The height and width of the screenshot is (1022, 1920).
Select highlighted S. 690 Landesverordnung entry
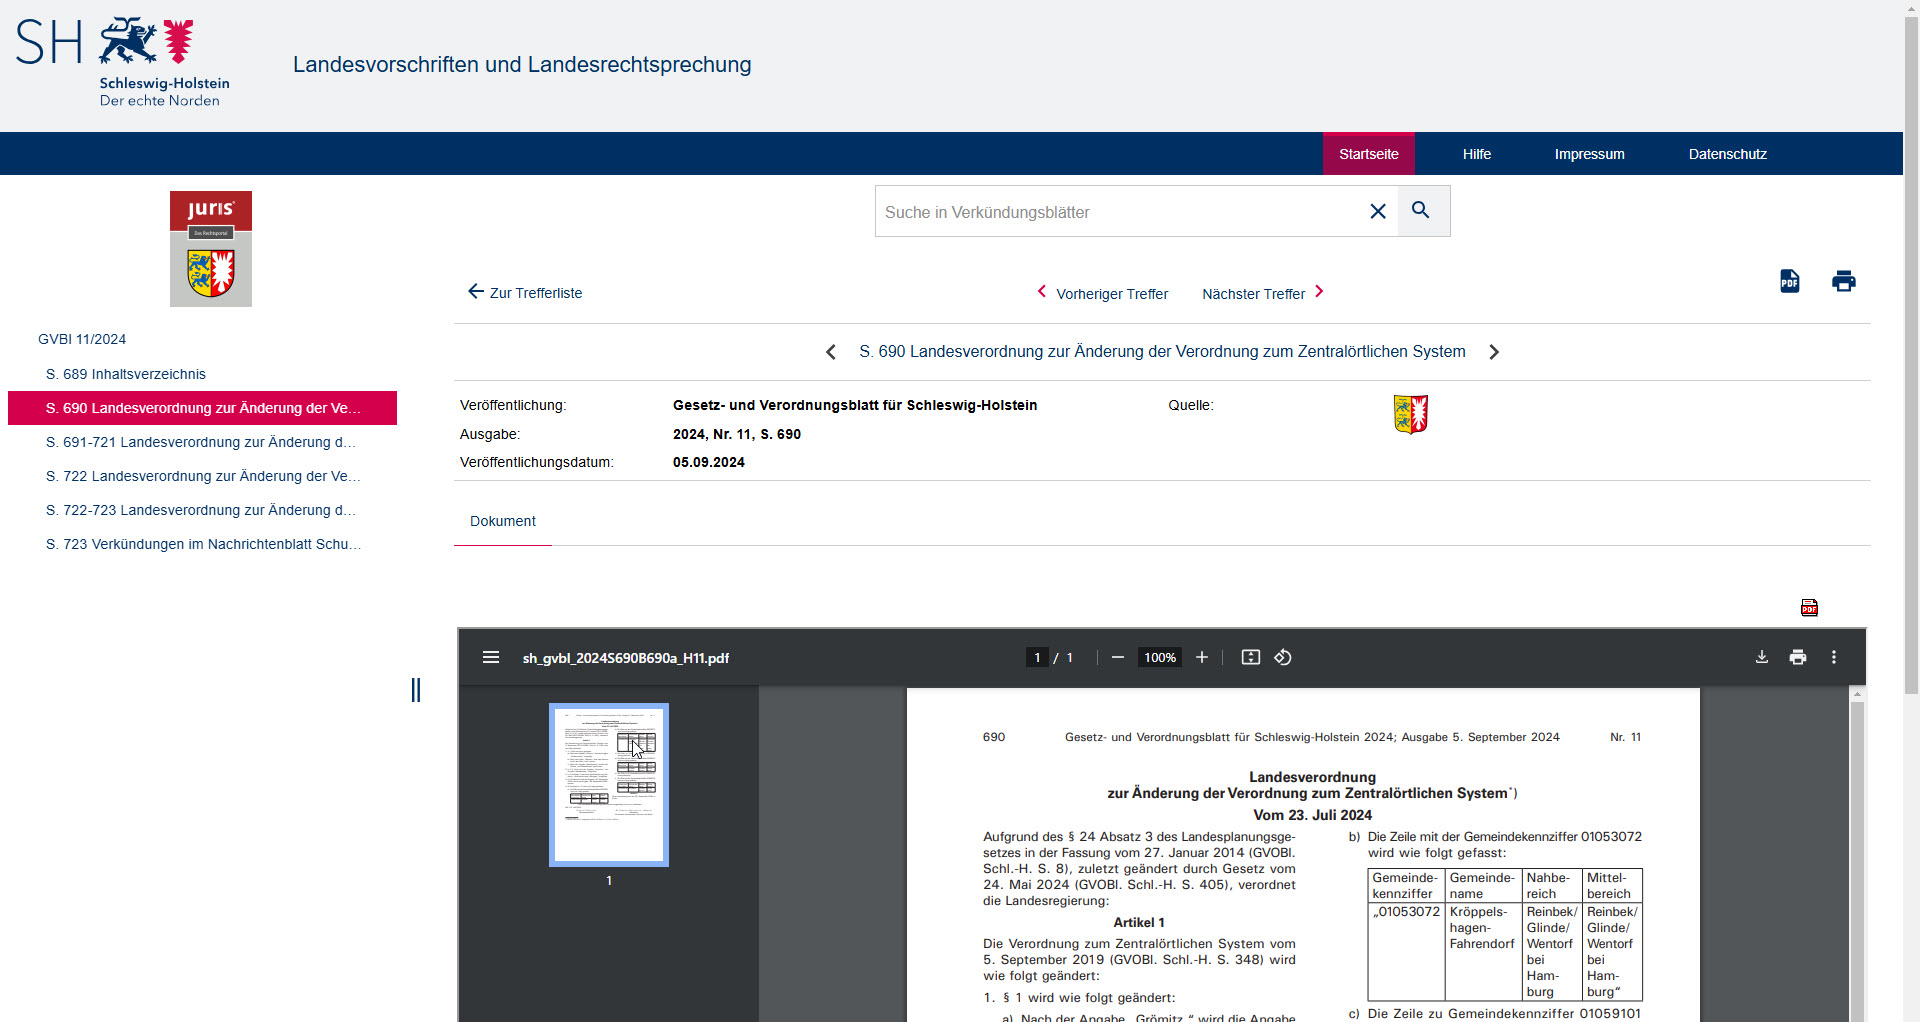pyautogui.click(x=202, y=408)
